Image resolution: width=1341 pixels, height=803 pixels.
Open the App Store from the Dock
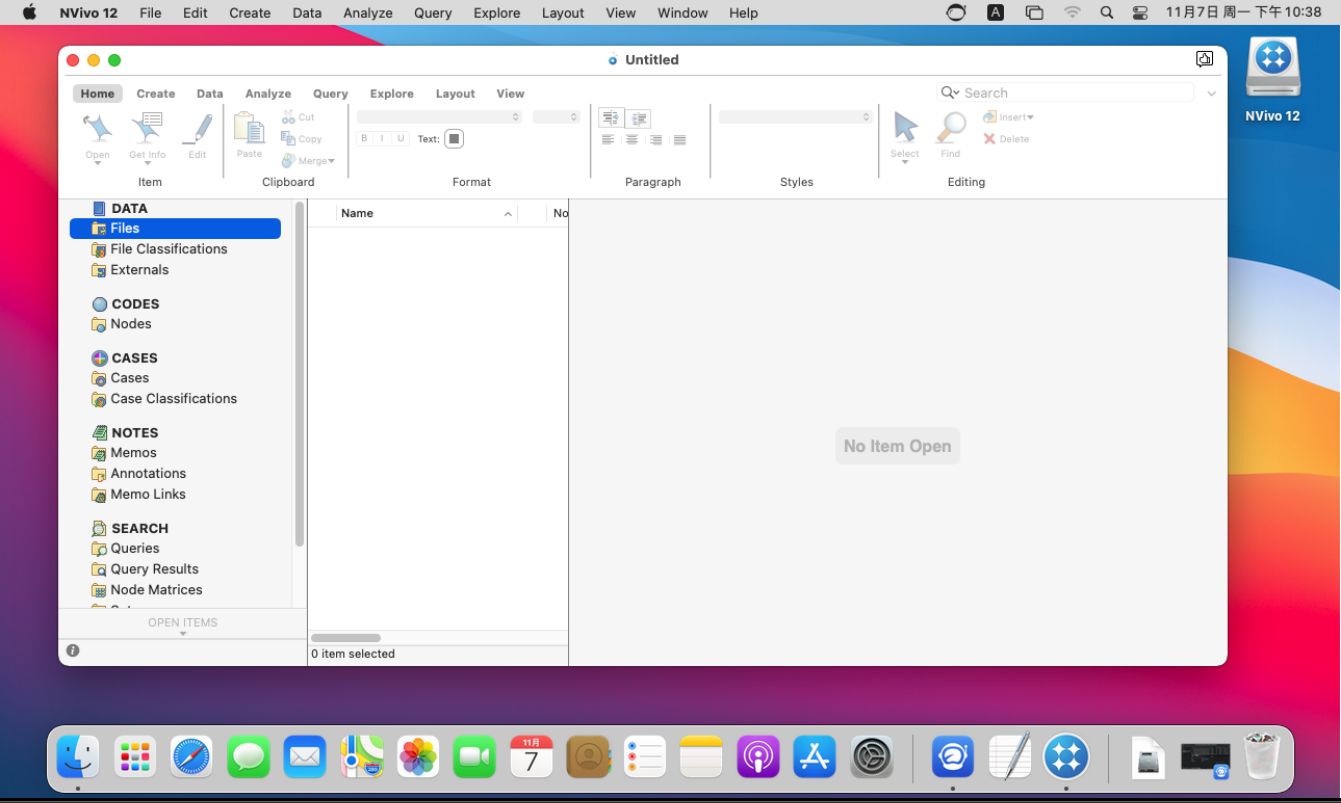point(814,757)
